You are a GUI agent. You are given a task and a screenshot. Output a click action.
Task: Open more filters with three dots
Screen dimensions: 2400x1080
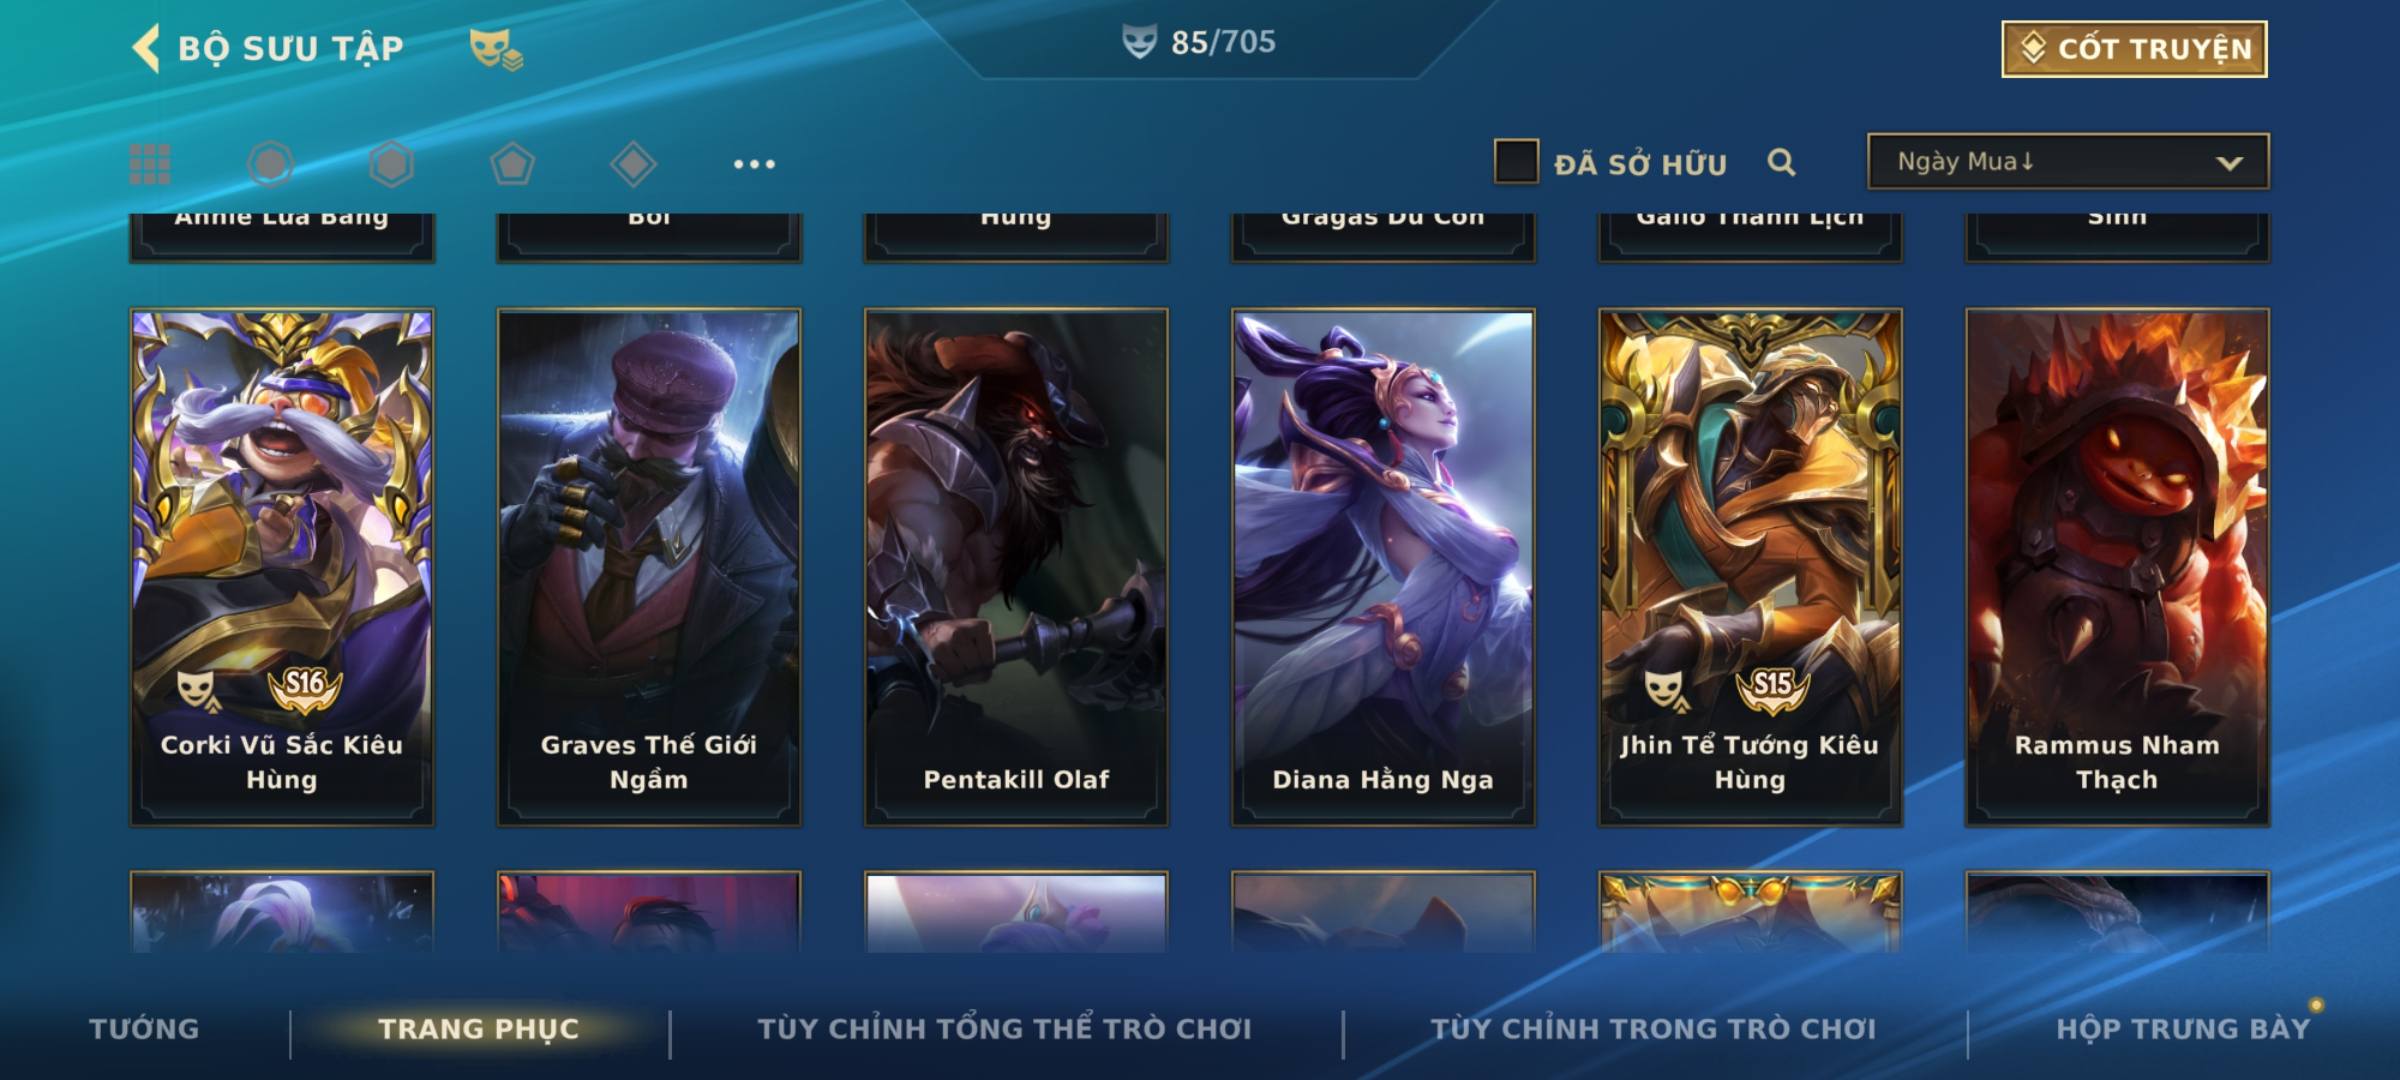pos(754,164)
